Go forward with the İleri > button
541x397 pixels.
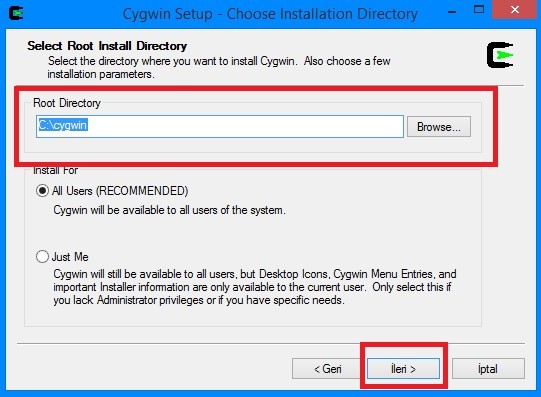click(403, 369)
